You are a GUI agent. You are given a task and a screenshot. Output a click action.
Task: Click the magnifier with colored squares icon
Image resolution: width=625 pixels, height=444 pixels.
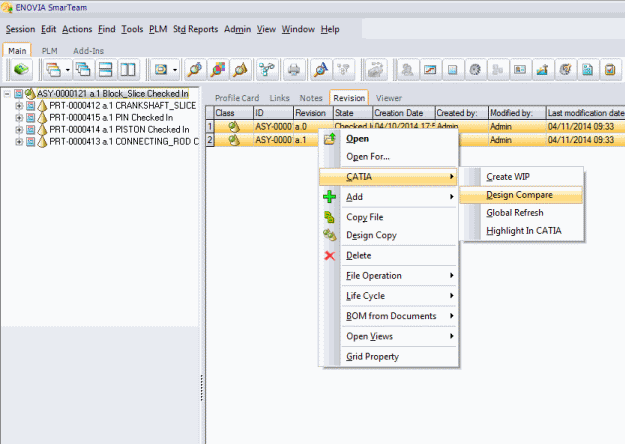[218, 70]
